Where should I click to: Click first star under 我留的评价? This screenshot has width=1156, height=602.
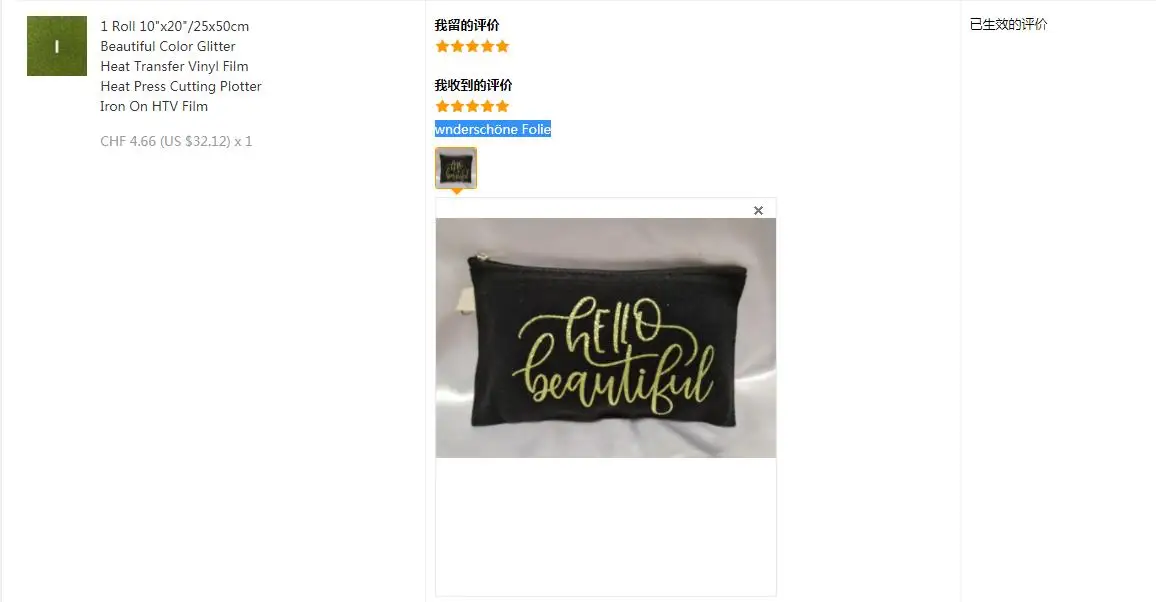pos(442,46)
